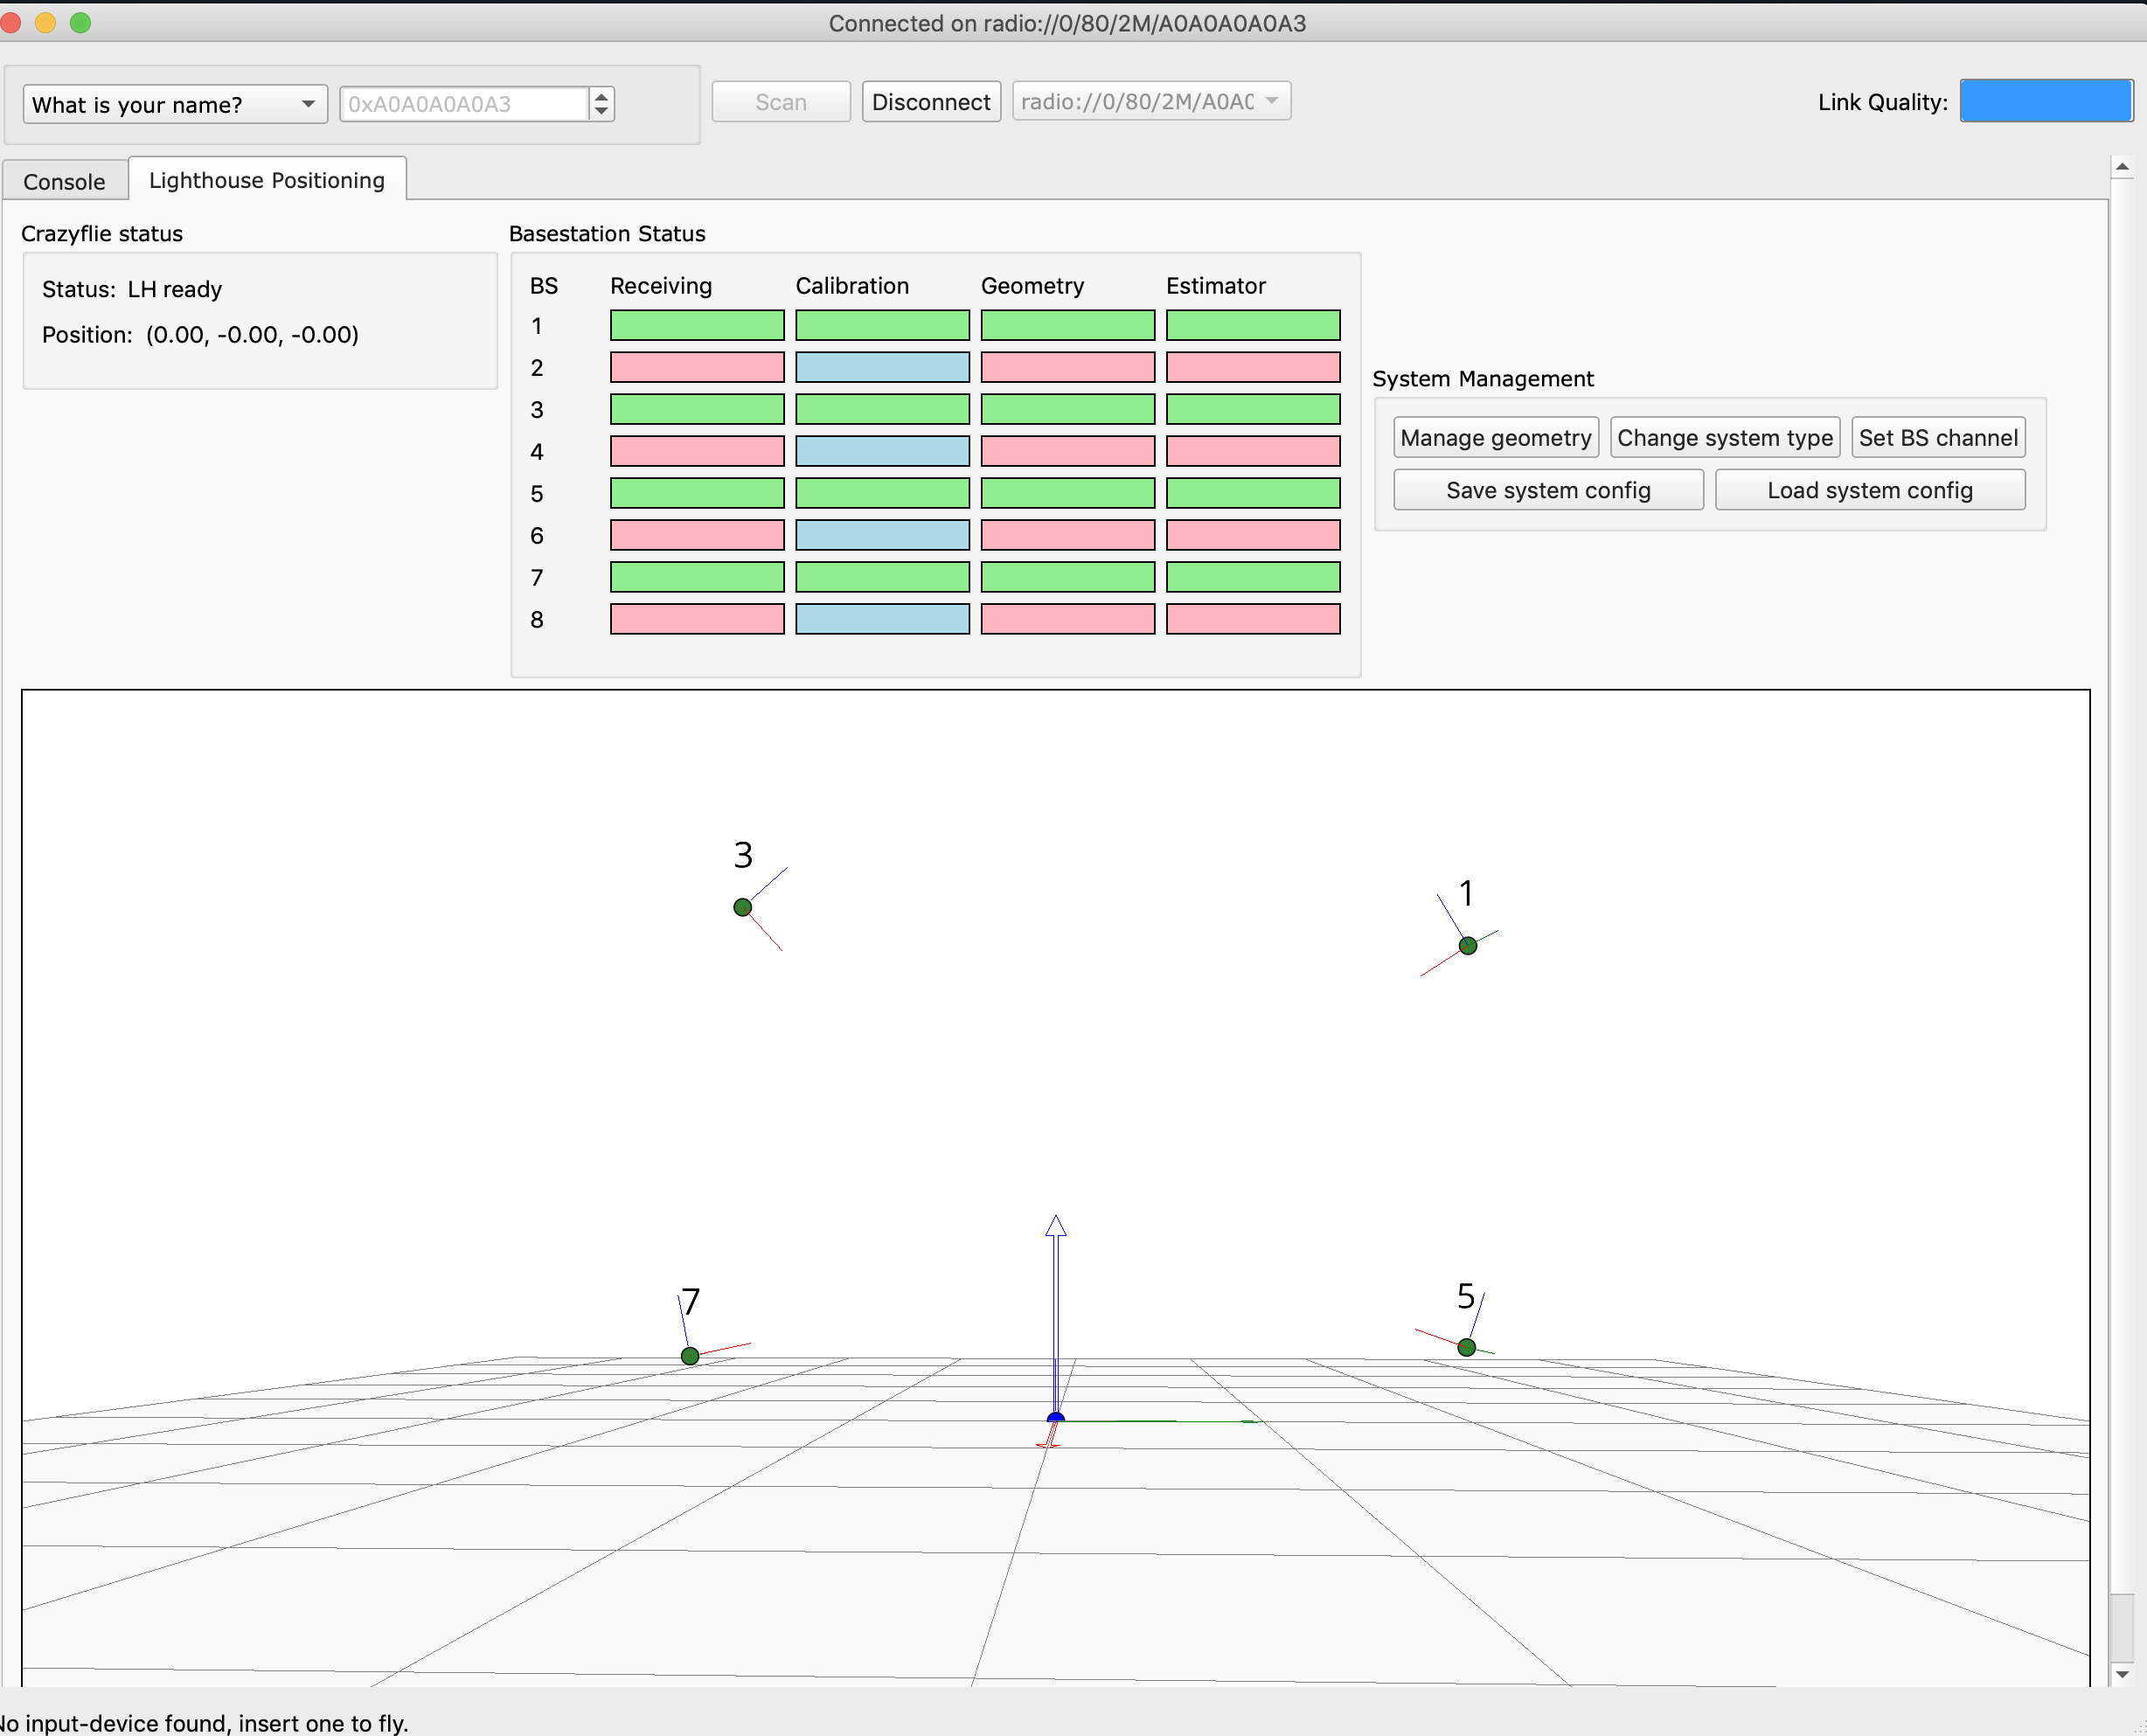Image resolution: width=2147 pixels, height=1736 pixels.
Task: Click BS 1 Receiving green status indicator
Action: (x=697, y=325)
